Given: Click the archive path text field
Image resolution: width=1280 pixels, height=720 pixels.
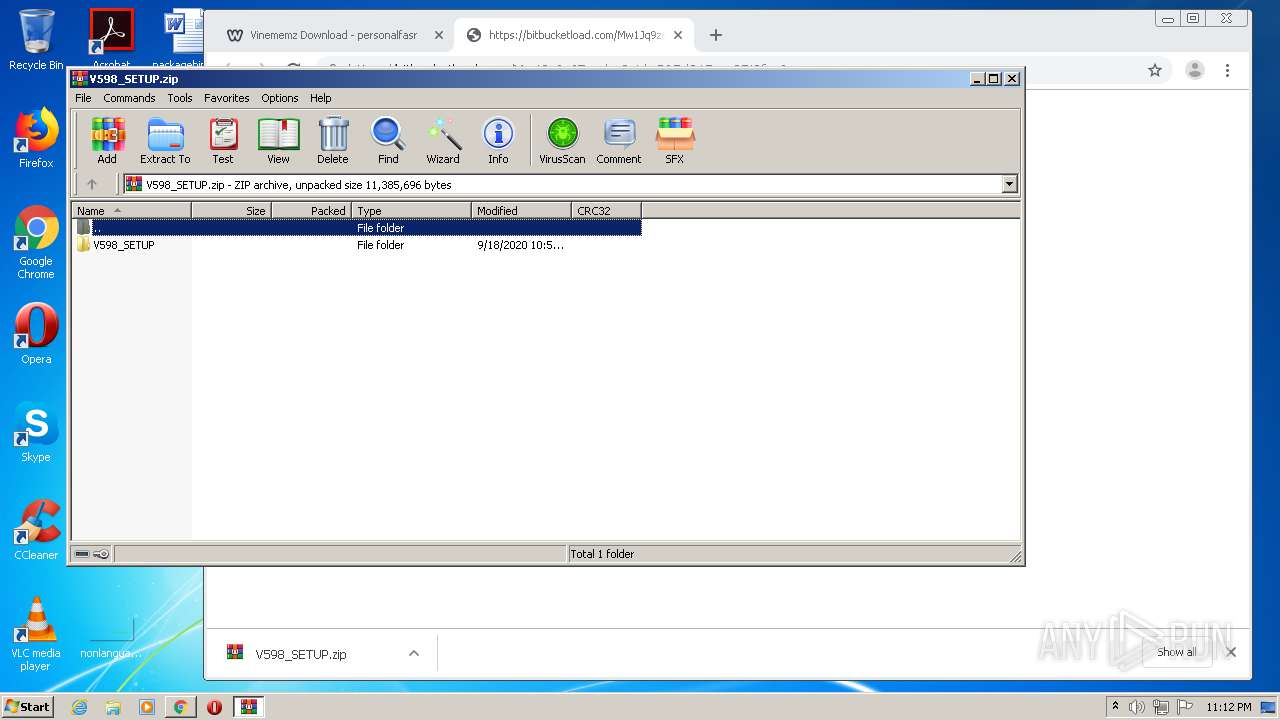Looking at the screenshot, I should 563,184.
